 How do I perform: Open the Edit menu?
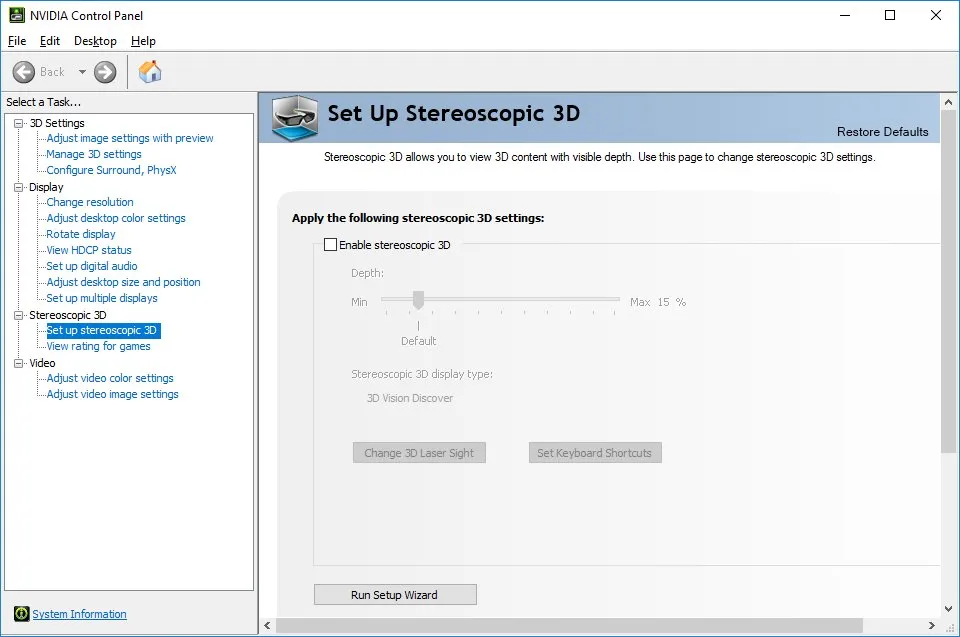pos(50,41)
